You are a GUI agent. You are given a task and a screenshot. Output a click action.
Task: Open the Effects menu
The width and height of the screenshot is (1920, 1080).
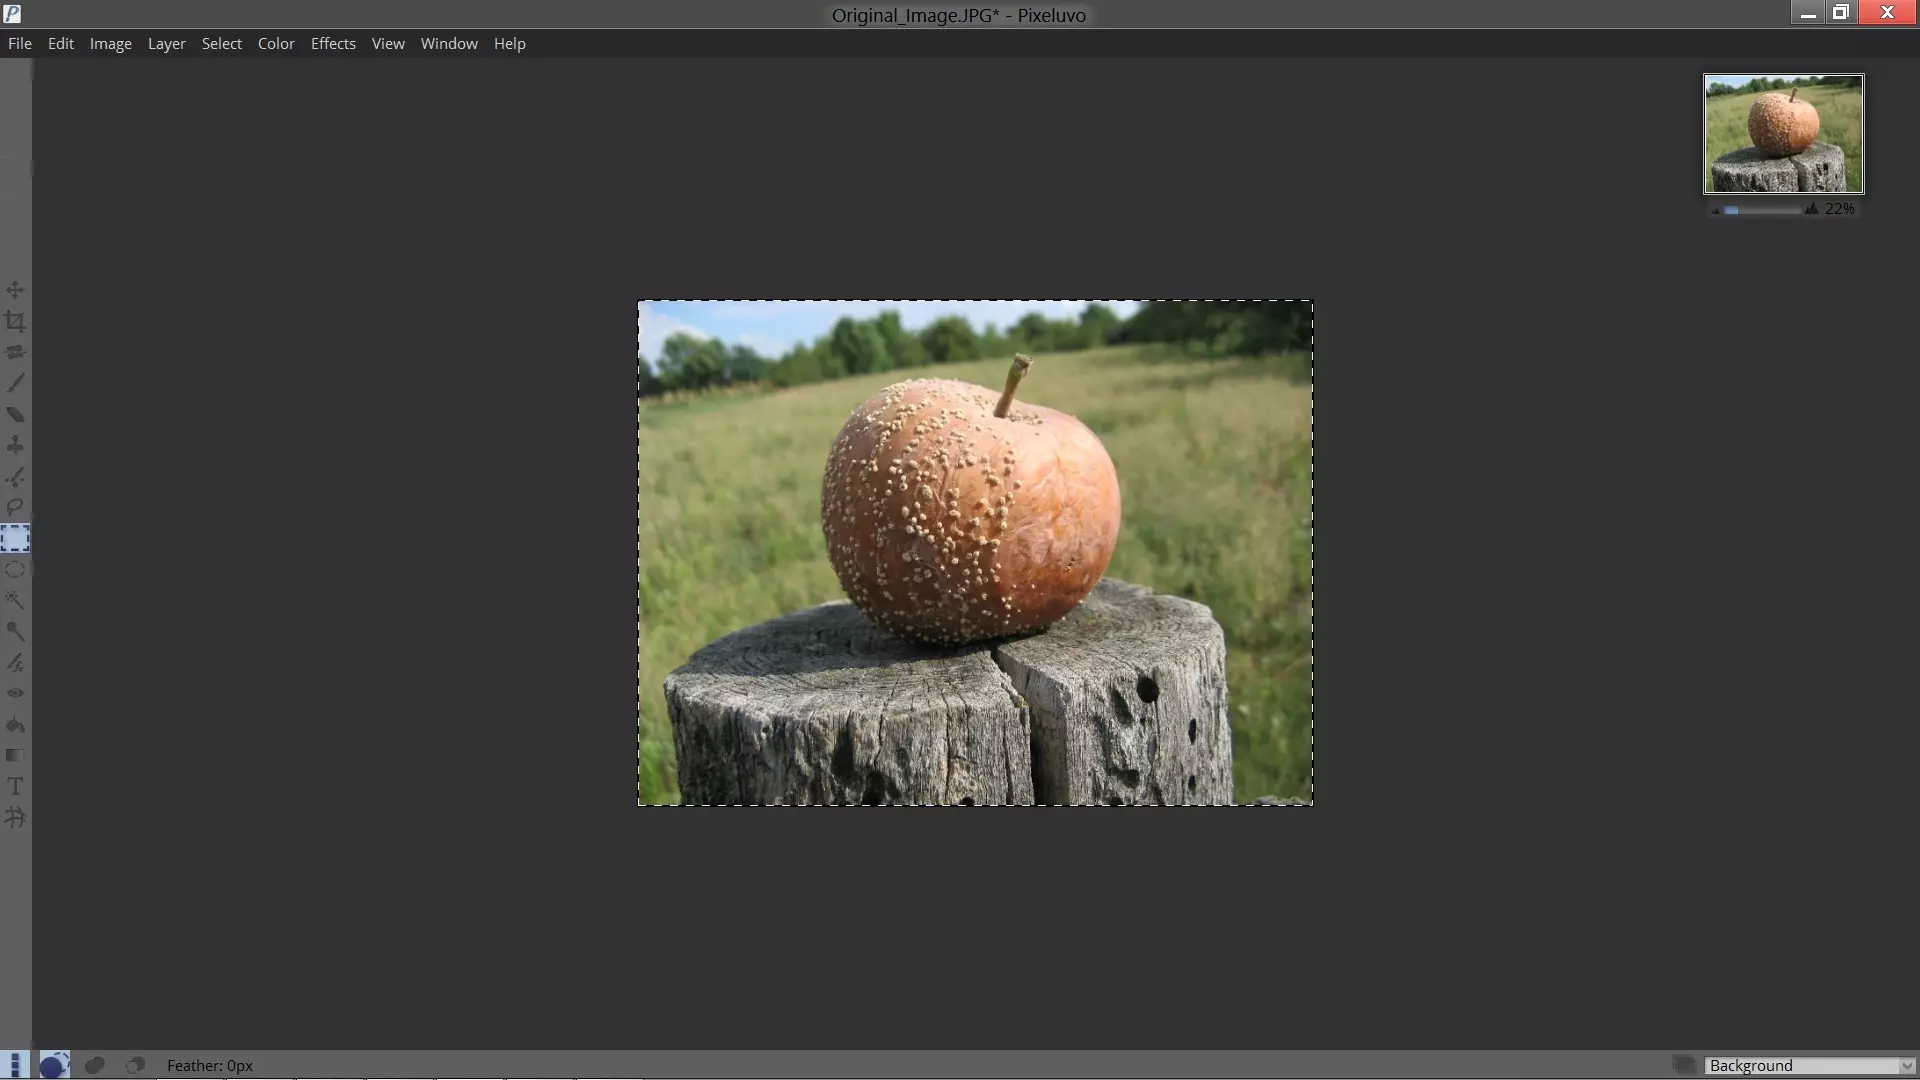pyautogui.click(x=333, y=44)
